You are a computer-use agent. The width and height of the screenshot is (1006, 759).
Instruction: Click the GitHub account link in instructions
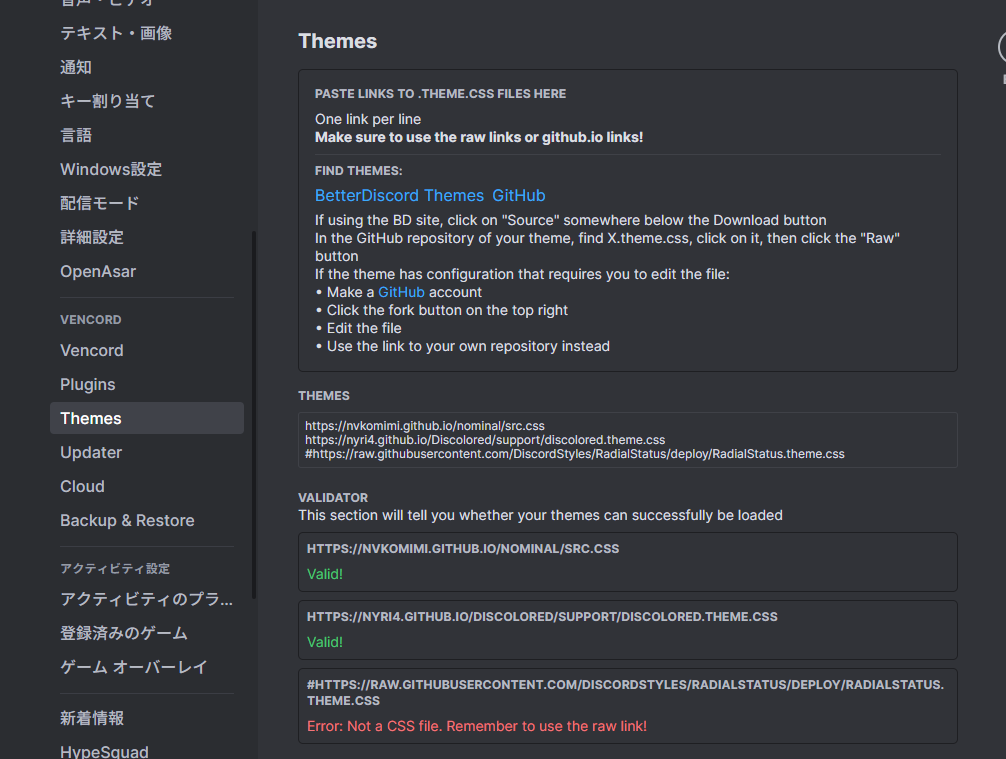tap(401, 291)
